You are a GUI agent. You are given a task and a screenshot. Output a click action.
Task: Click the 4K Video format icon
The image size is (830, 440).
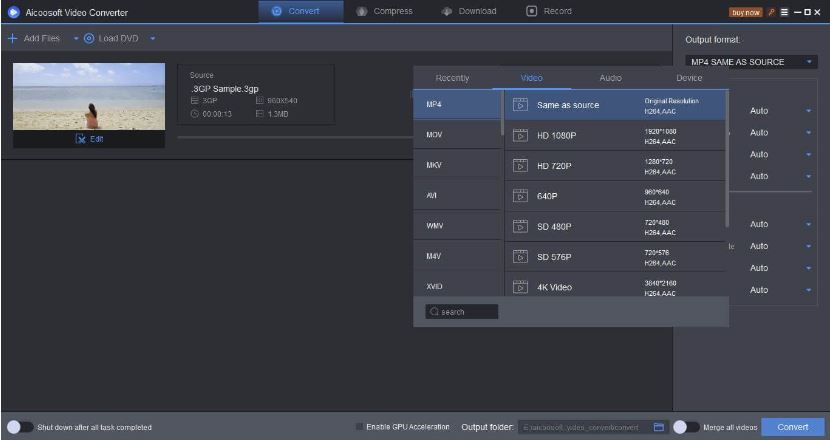click(520, 287)
